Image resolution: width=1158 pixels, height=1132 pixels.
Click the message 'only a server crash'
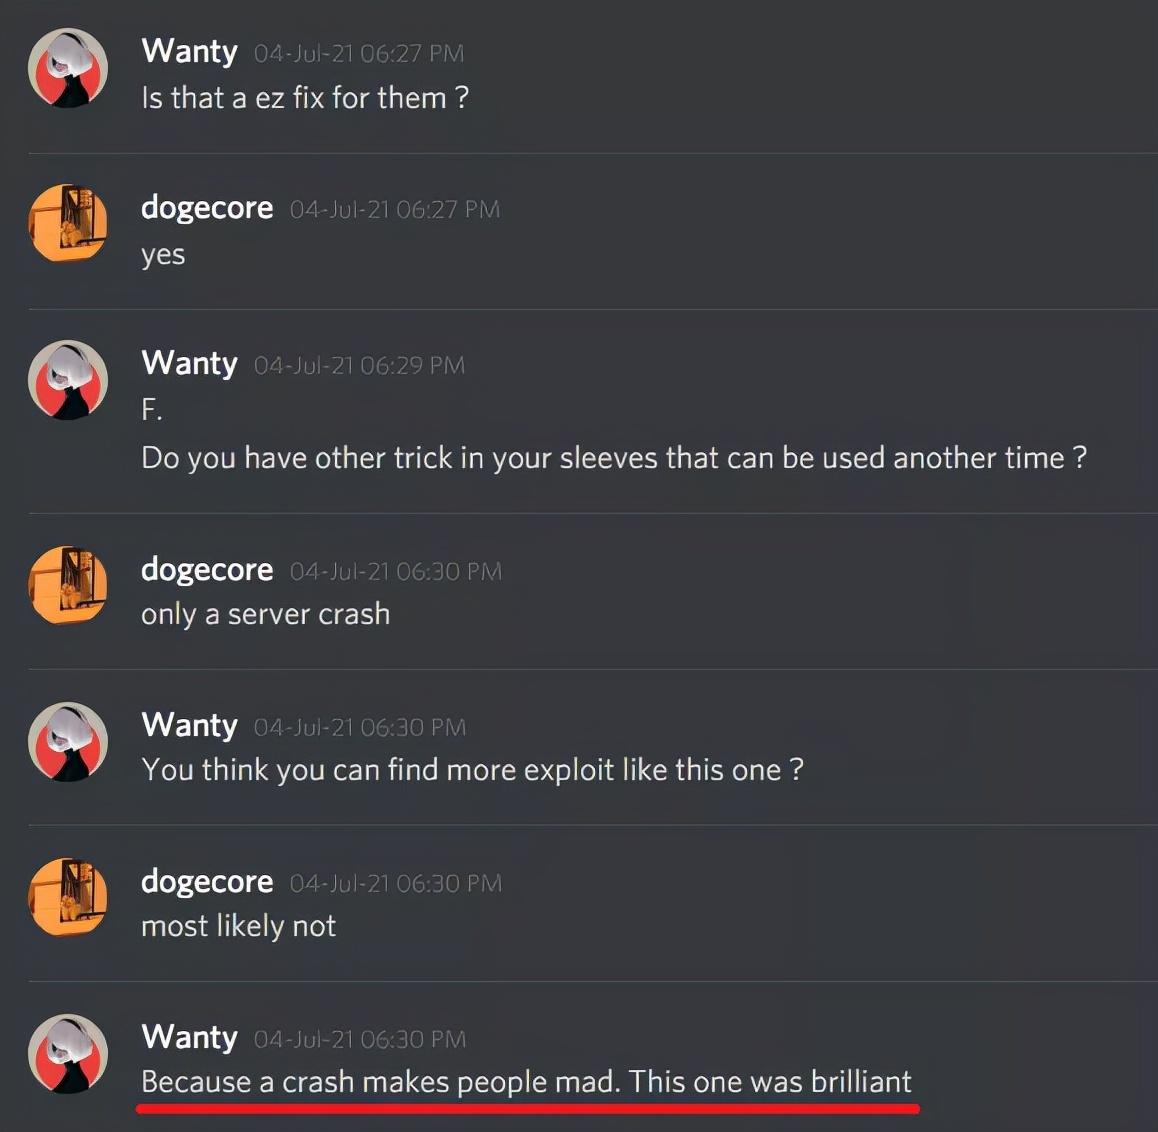(265, 614)
